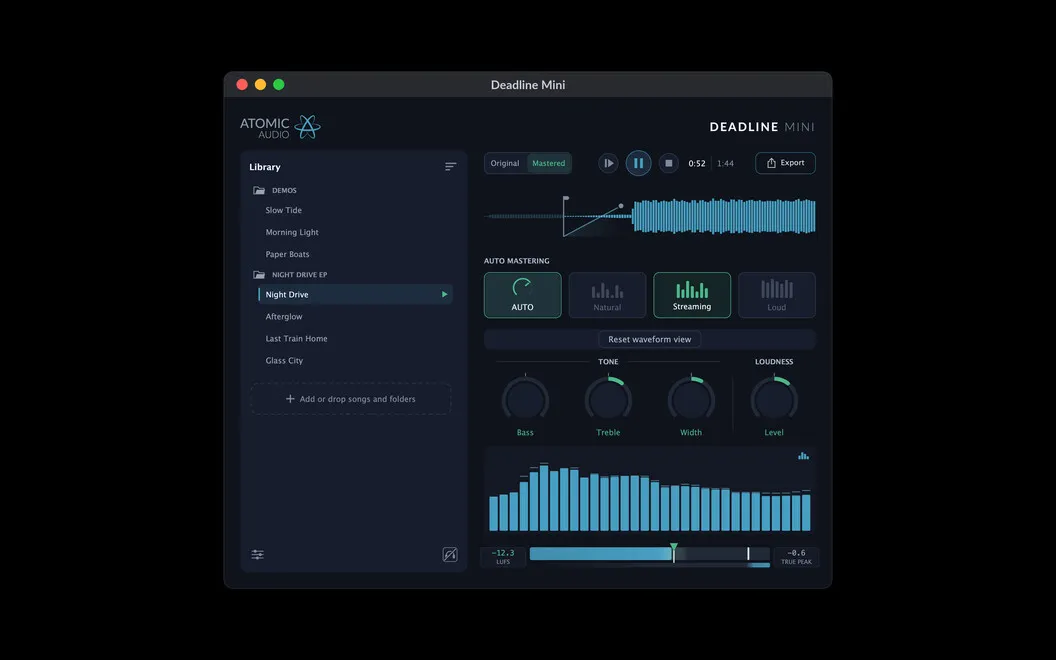The width and height of the screenshot is (1056, 660).
Task: Click the Library panel heading
Action: tap(265, 167)
